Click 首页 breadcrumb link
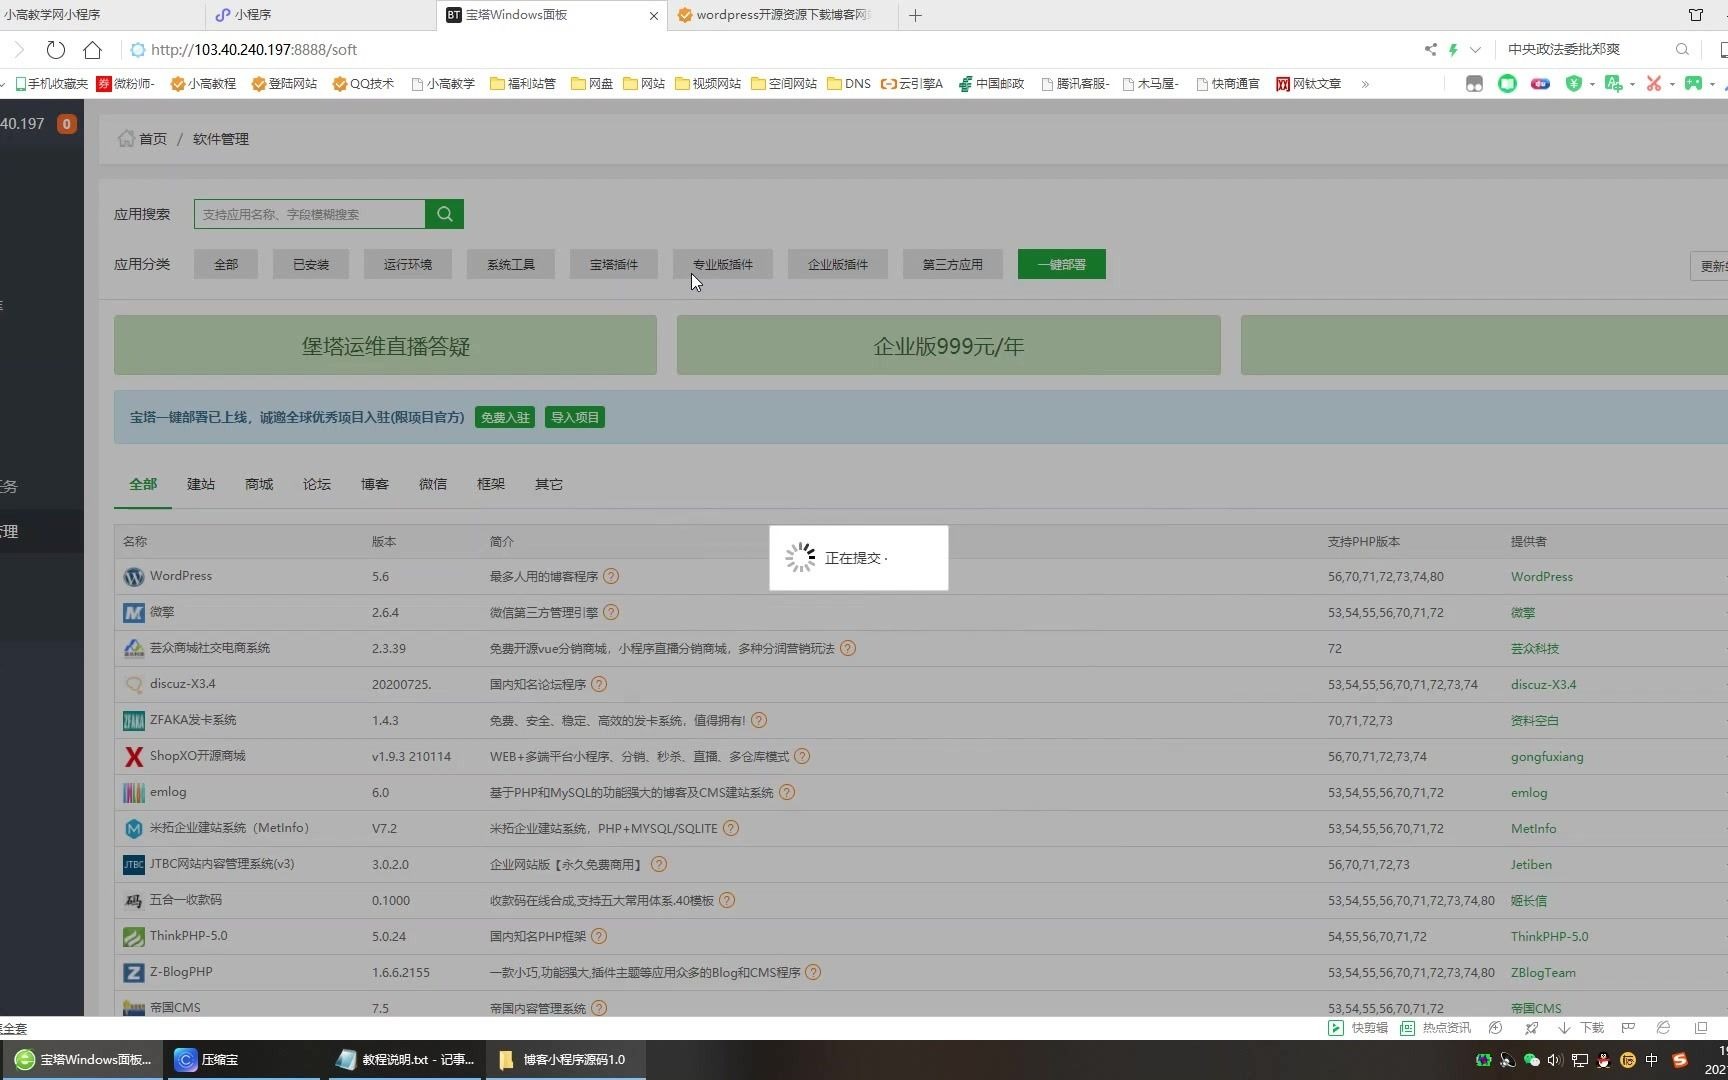Screen dimensions: 1728x1080 coord(153,139)
